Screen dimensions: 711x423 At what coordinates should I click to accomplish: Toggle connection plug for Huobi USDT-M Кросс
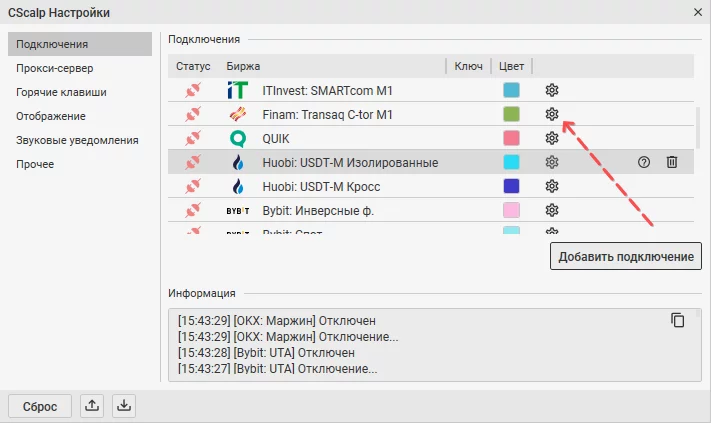point(194,186)
